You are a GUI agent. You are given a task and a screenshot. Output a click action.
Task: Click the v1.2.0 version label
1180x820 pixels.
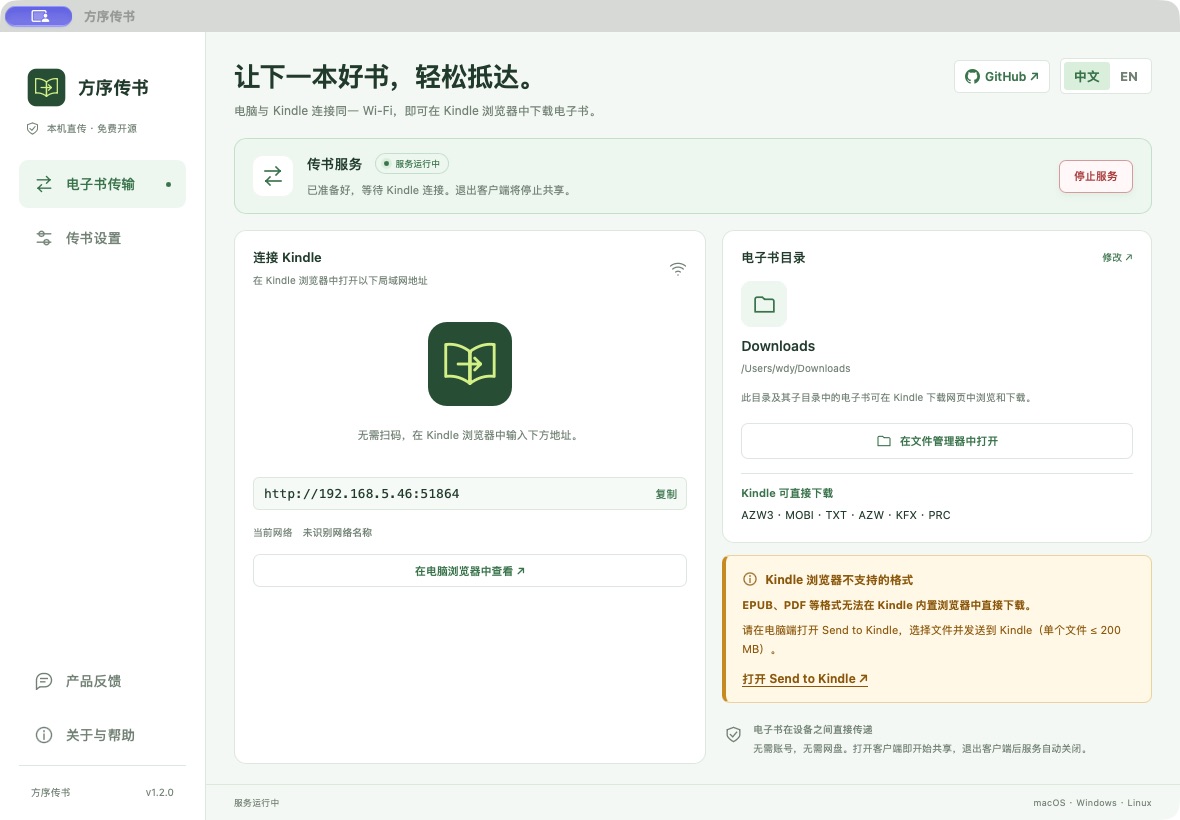click(160, 792)
